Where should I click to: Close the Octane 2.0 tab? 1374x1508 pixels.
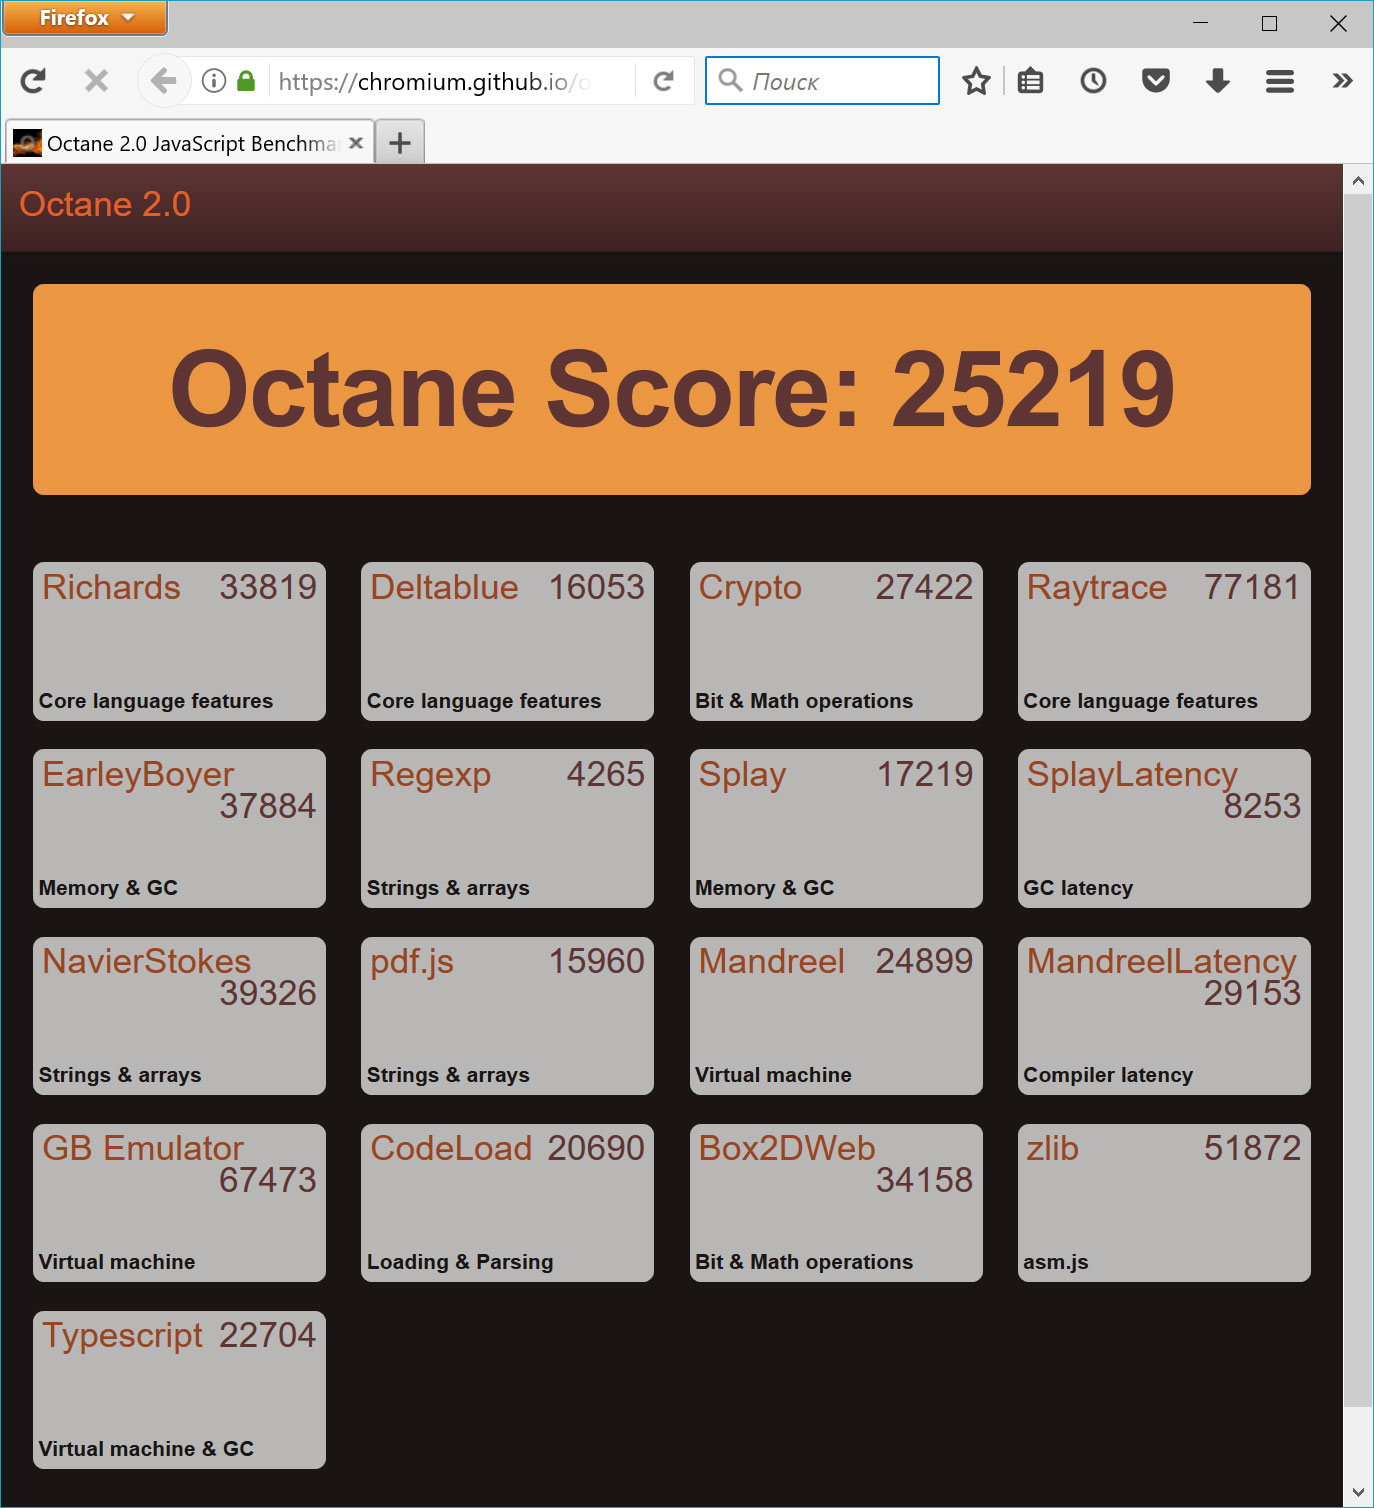356,143
